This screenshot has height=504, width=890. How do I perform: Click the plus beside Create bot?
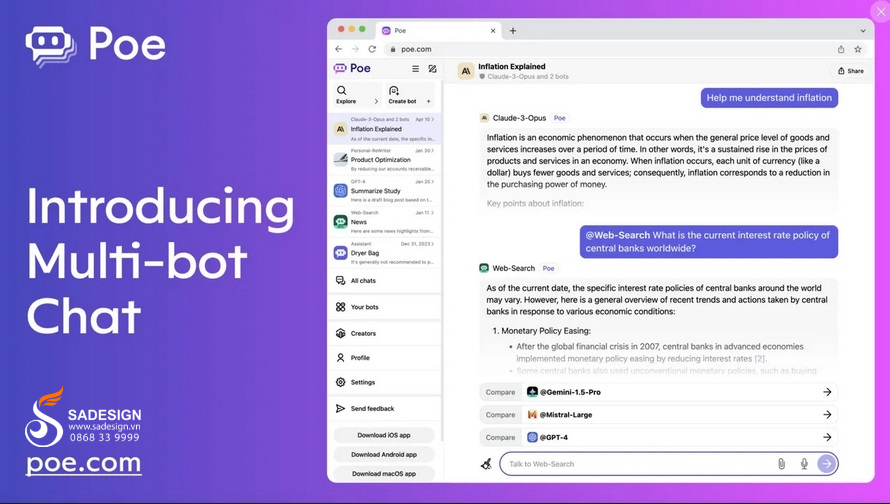429,102
